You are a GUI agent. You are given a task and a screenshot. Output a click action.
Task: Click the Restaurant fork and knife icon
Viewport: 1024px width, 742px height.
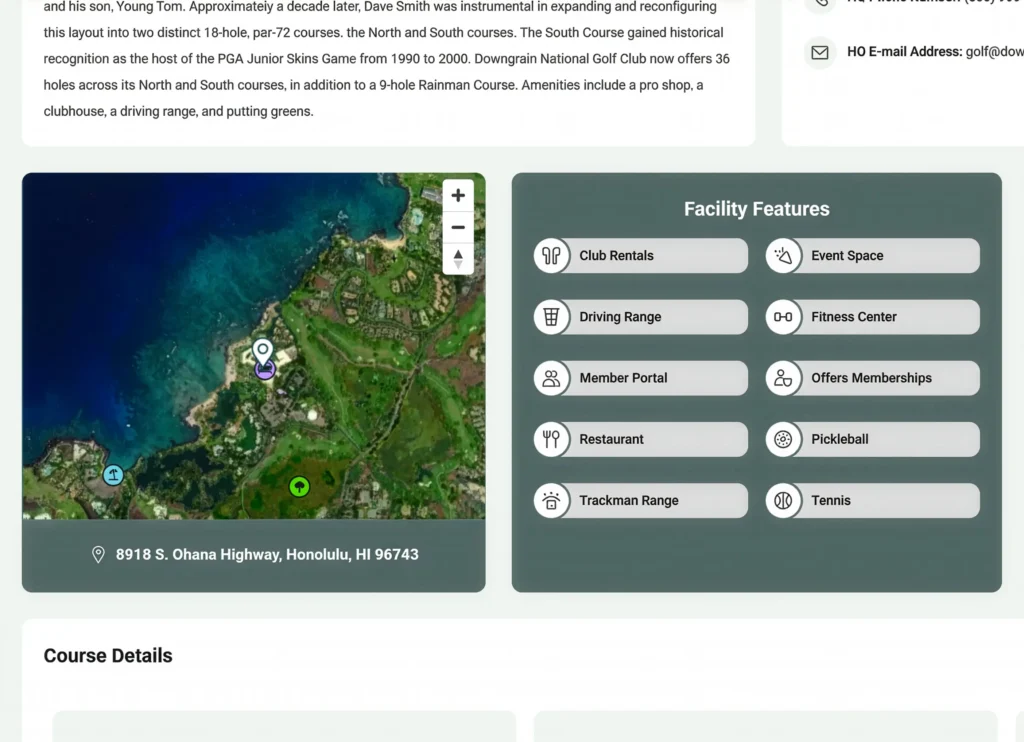pyautogui.click(x=551, y=439)
